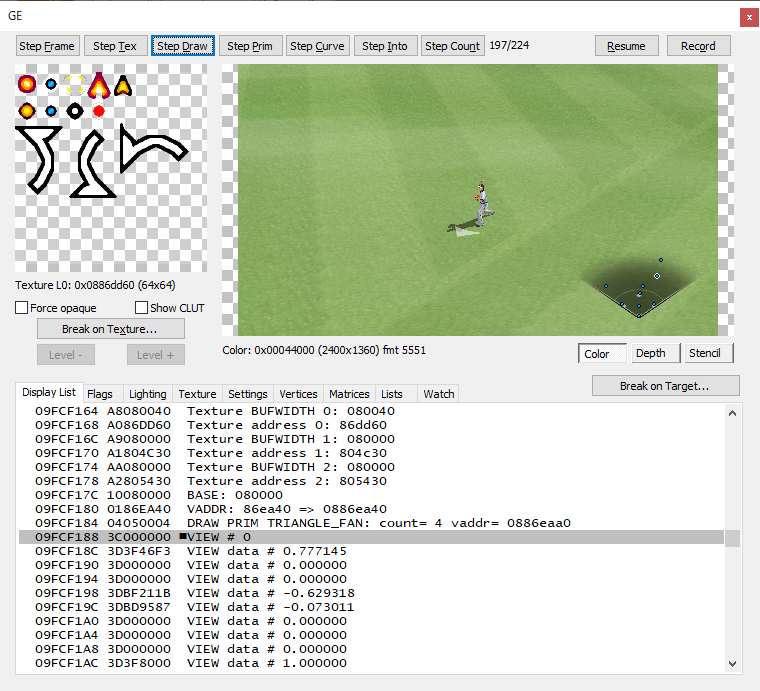Click the Step Prim button
760x691 pixels.
click(250, 46)
